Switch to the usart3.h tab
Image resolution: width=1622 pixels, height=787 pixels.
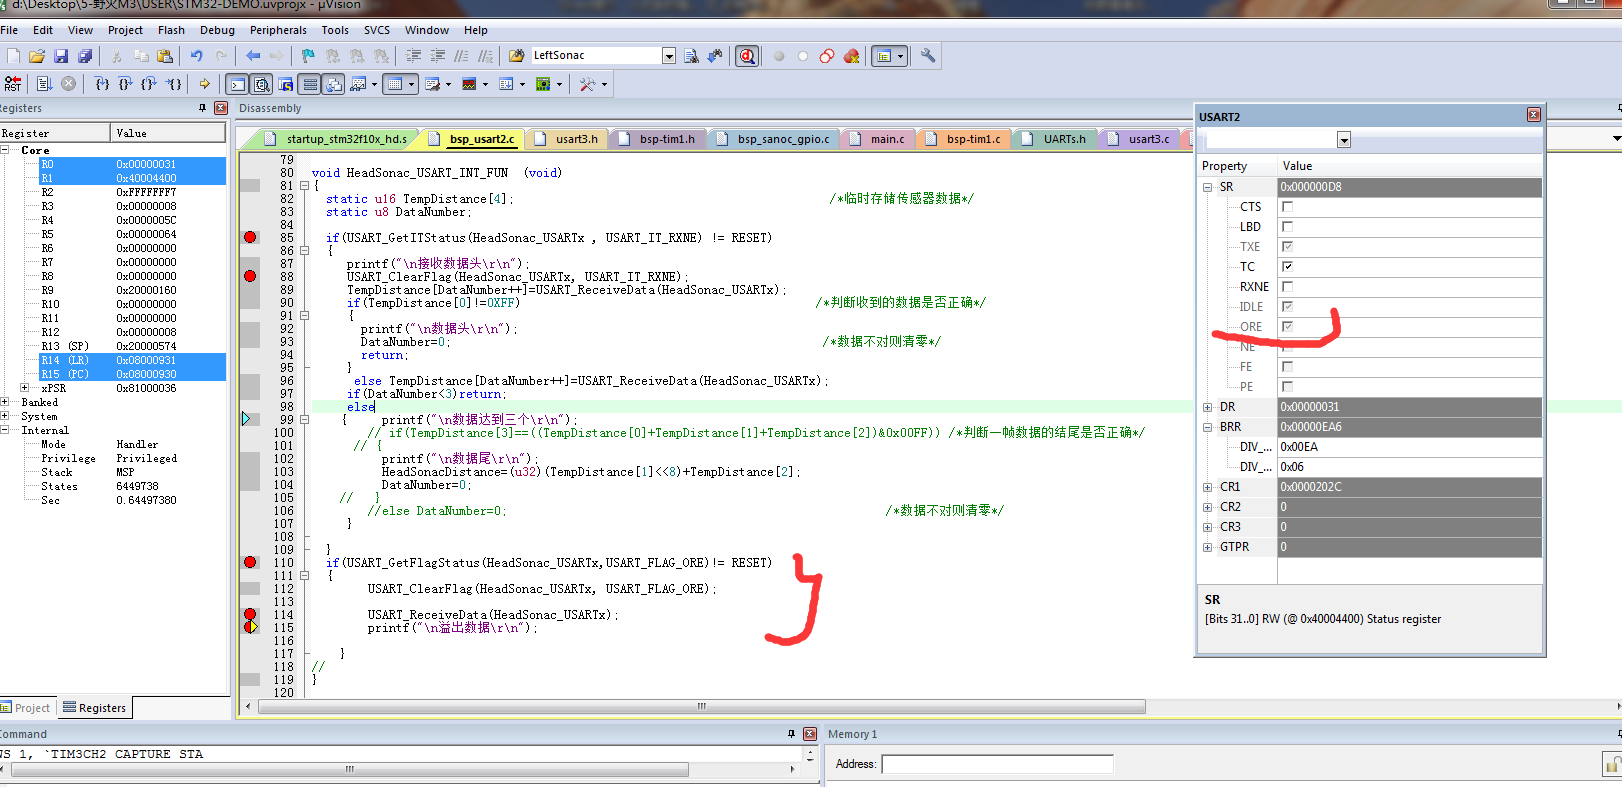pos(576,139)
